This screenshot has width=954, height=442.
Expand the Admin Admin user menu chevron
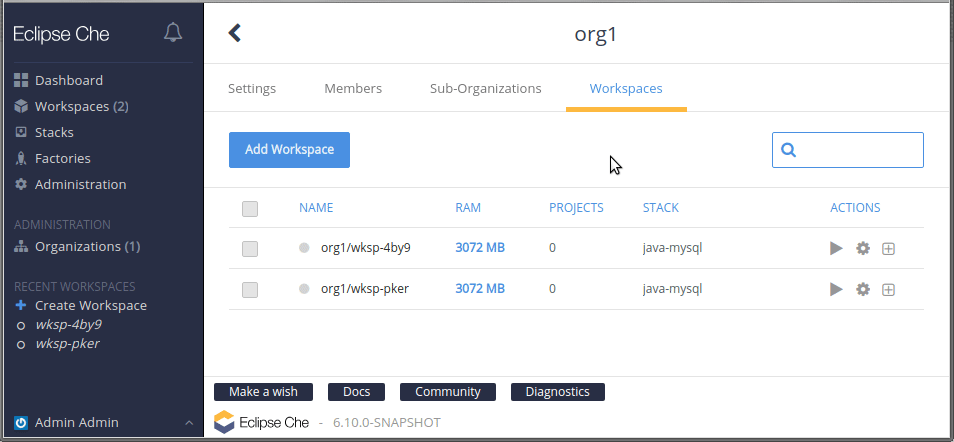(x=189, y=423)
